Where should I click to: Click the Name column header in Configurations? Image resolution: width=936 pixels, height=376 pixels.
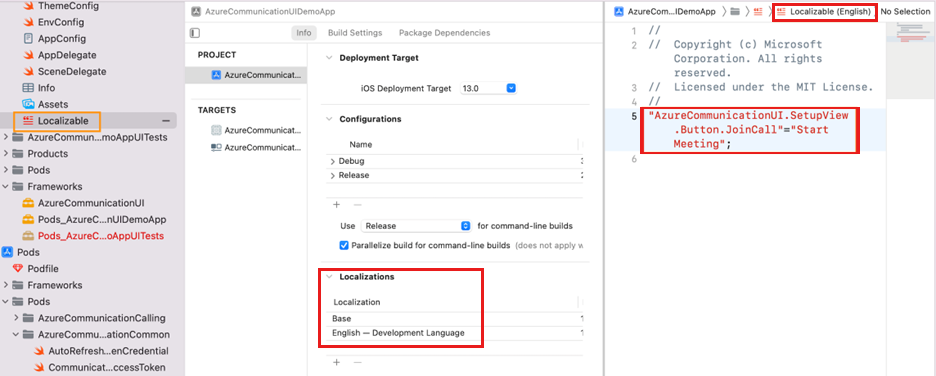[x=360, y=144]
